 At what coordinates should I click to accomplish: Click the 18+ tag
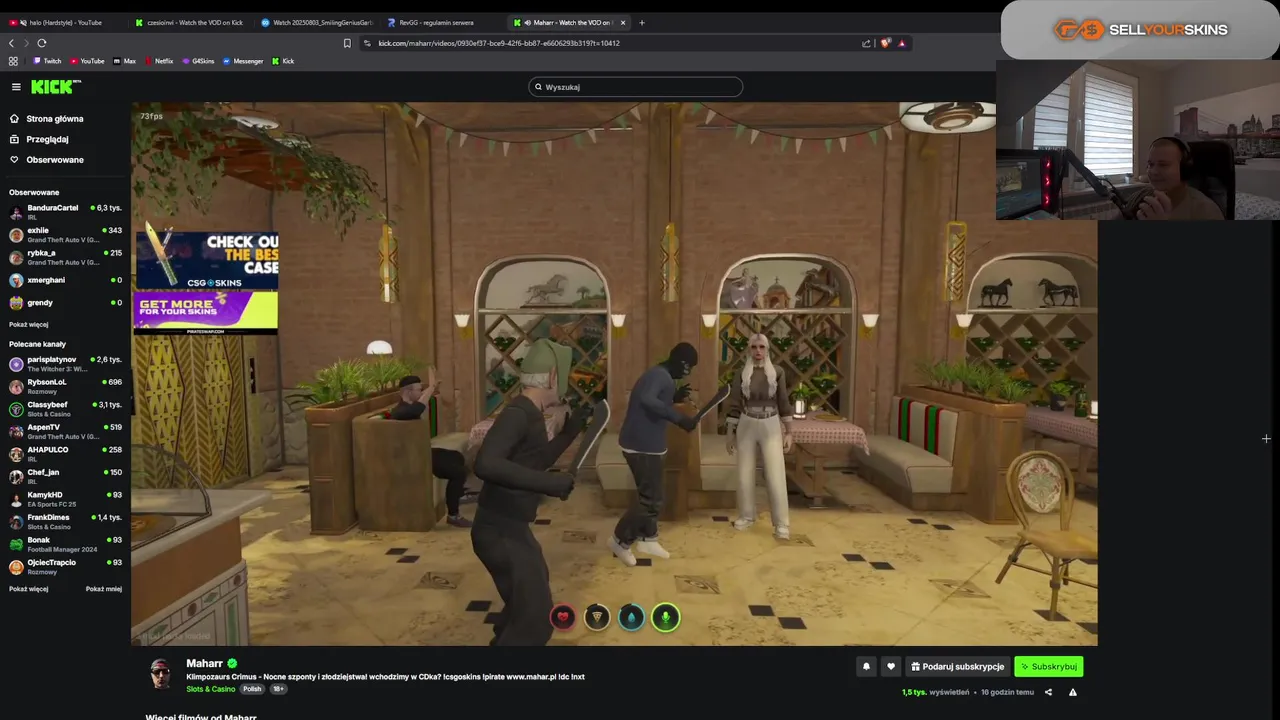[278, 689]
